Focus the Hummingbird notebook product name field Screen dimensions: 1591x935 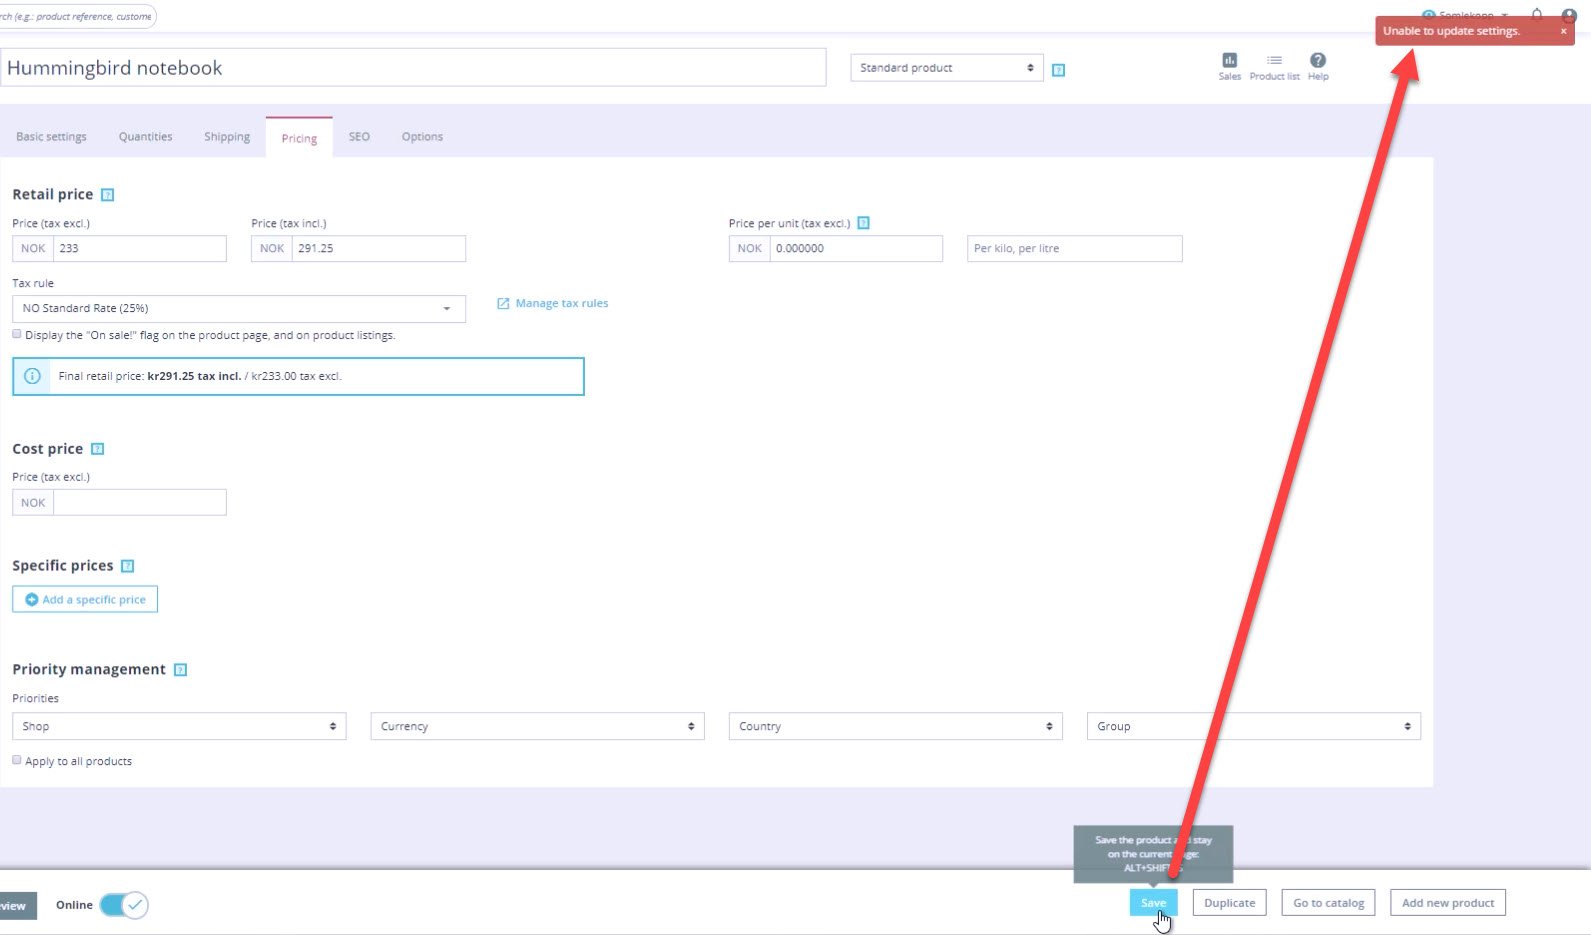click(x=413, y=68)
